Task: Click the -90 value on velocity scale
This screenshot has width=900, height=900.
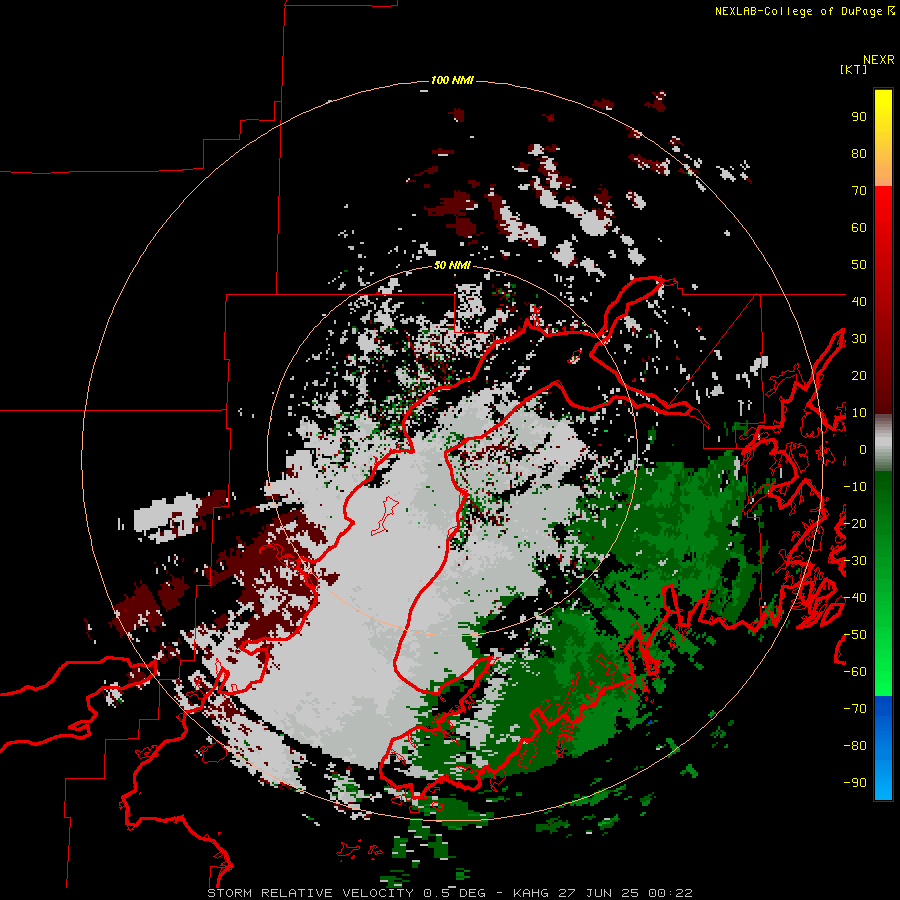Action: click(x=855, y=783)
